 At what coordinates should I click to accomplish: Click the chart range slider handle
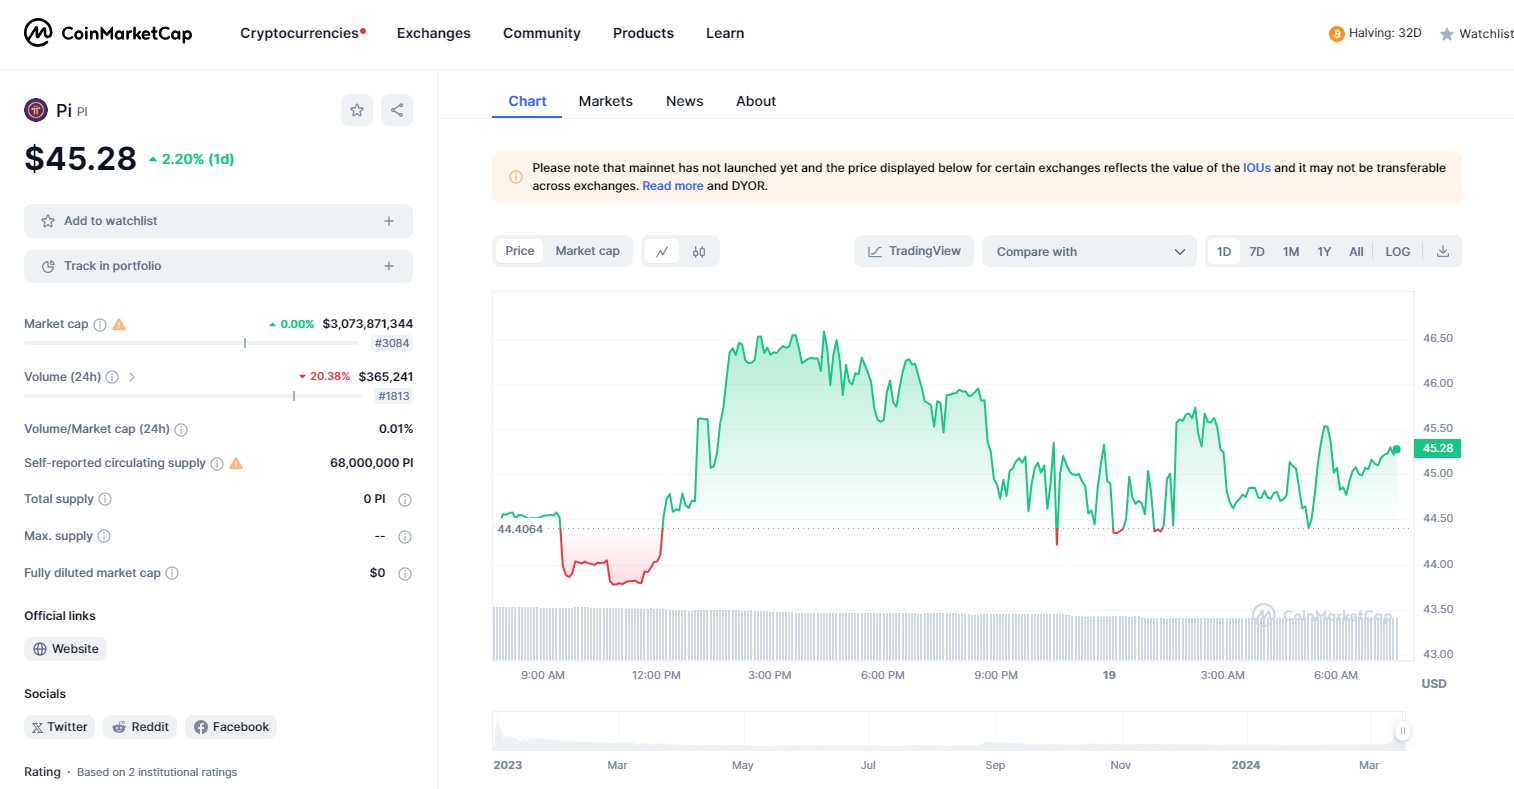1403,731
